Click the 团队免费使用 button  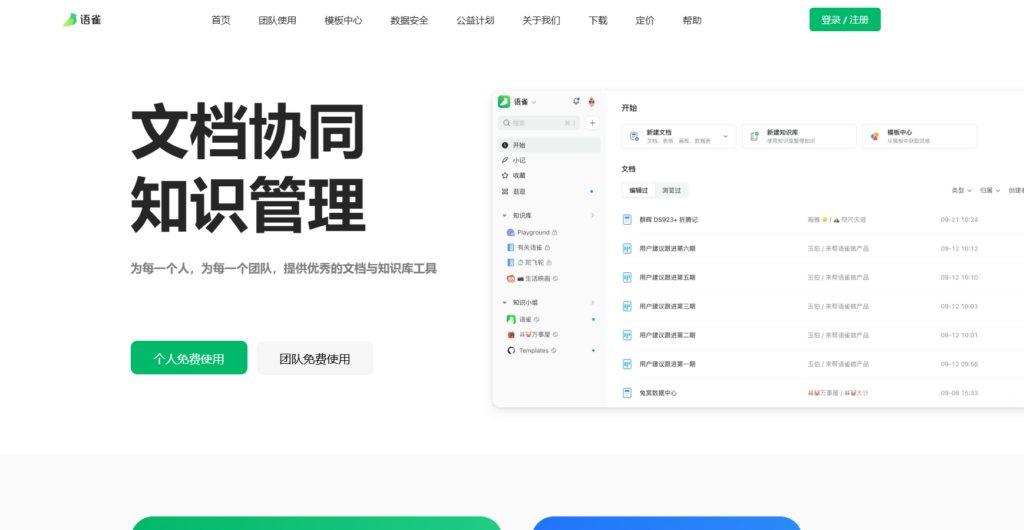point(315,358)
